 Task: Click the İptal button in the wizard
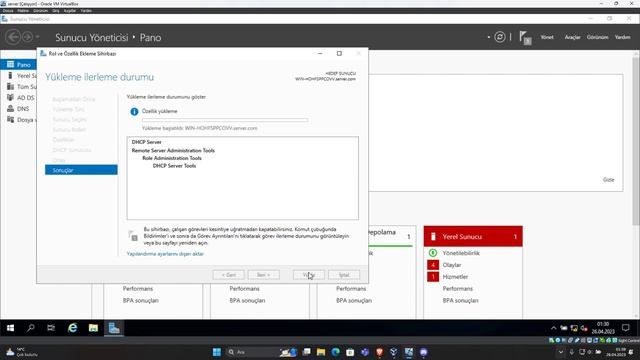pyautogui.click(x=344, y=275)
